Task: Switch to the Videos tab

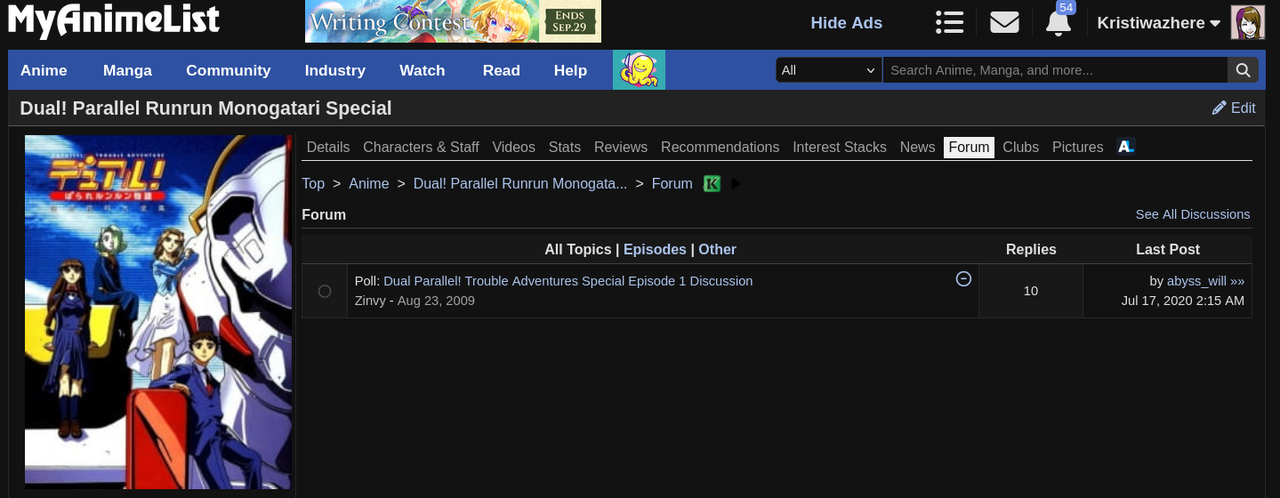Action: coord(514,147)
